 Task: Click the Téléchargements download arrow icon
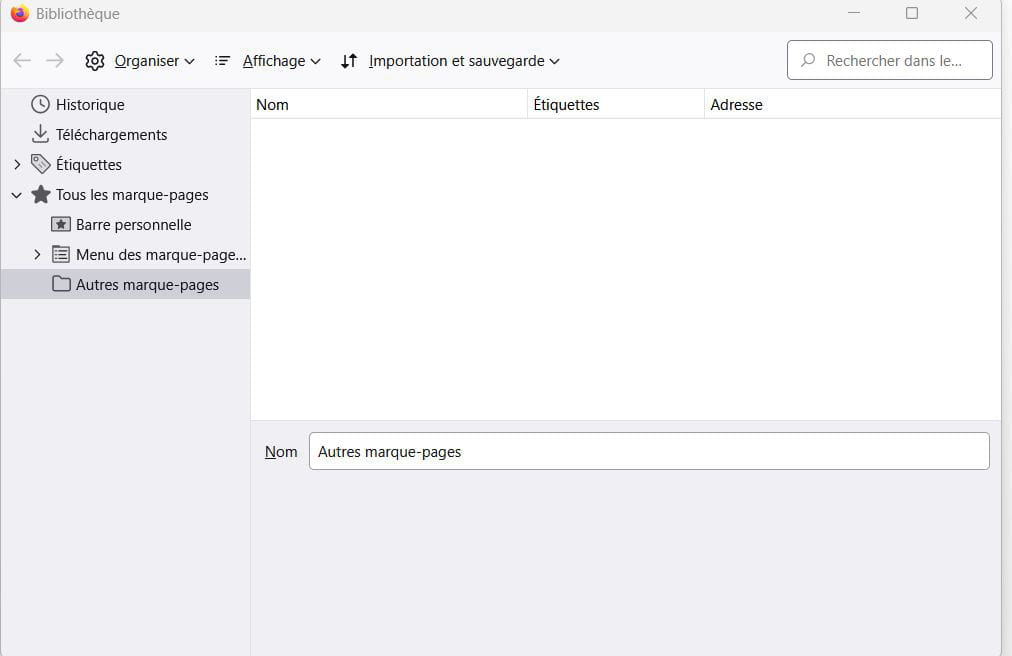coord(40,134)
